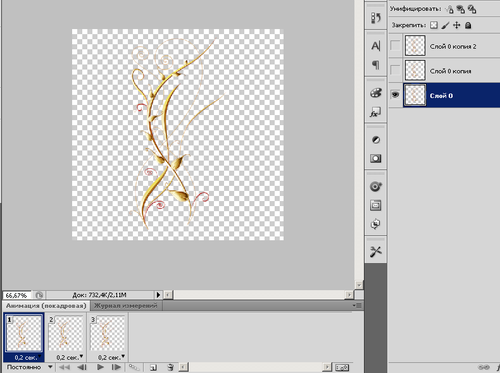Open frame 1 delay dropdown 0,2 сек.
The height and width of the screenshot is (373, 500).
(28, 357)
